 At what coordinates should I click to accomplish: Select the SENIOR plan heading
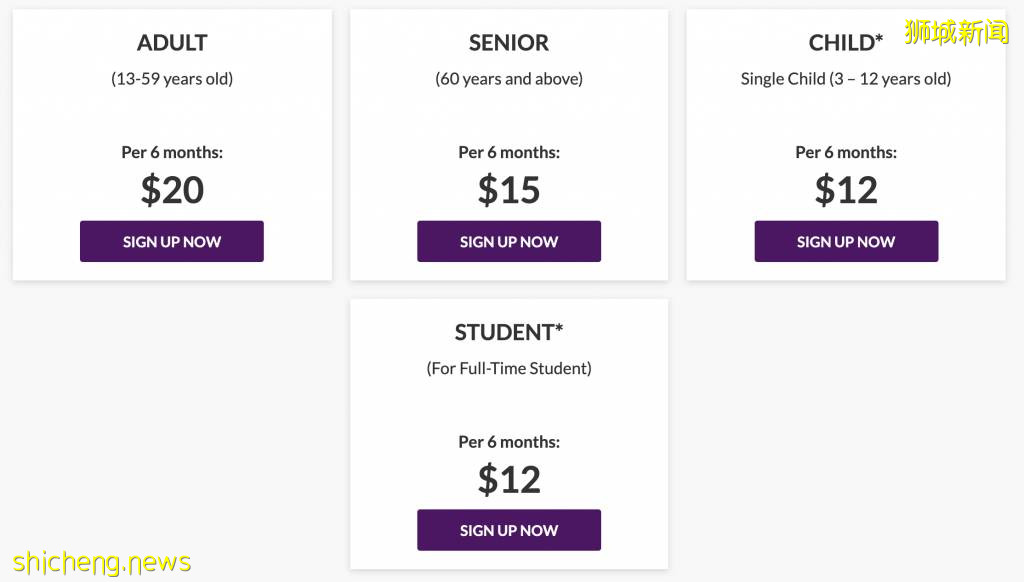coord(509,43)
